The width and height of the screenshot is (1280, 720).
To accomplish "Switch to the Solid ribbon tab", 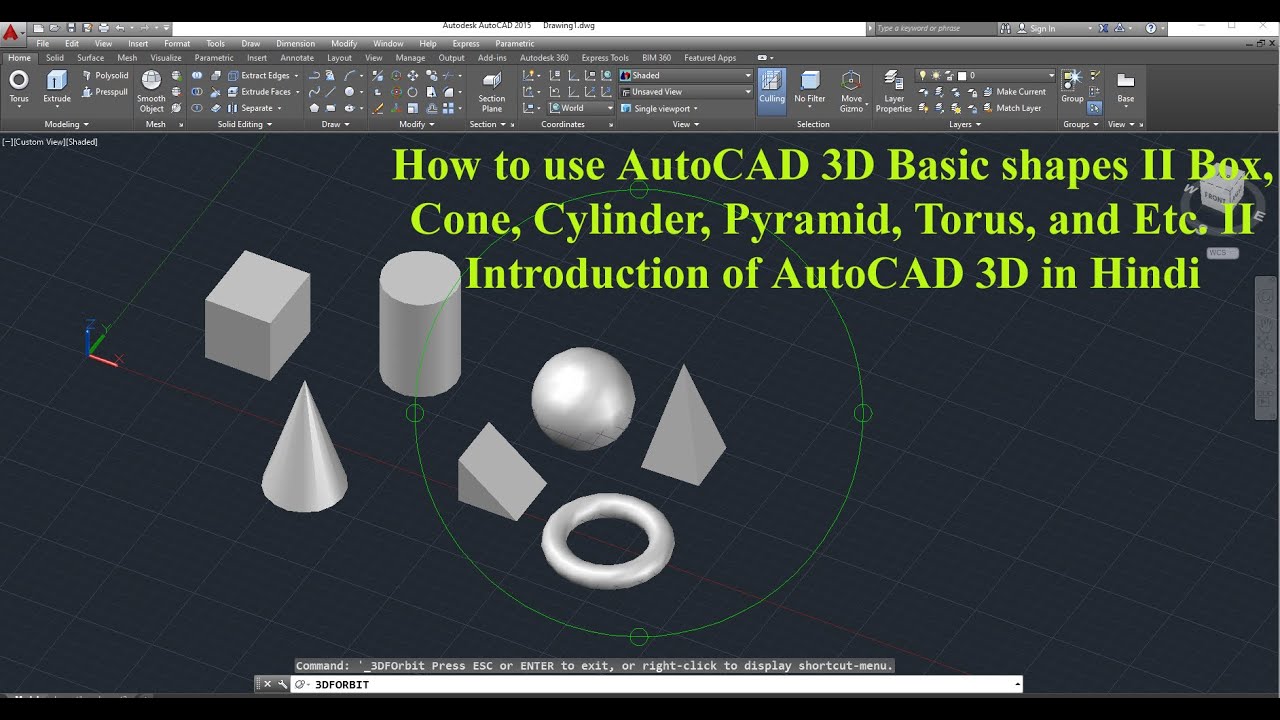I will pyautogui.click(x=55, y=58).
